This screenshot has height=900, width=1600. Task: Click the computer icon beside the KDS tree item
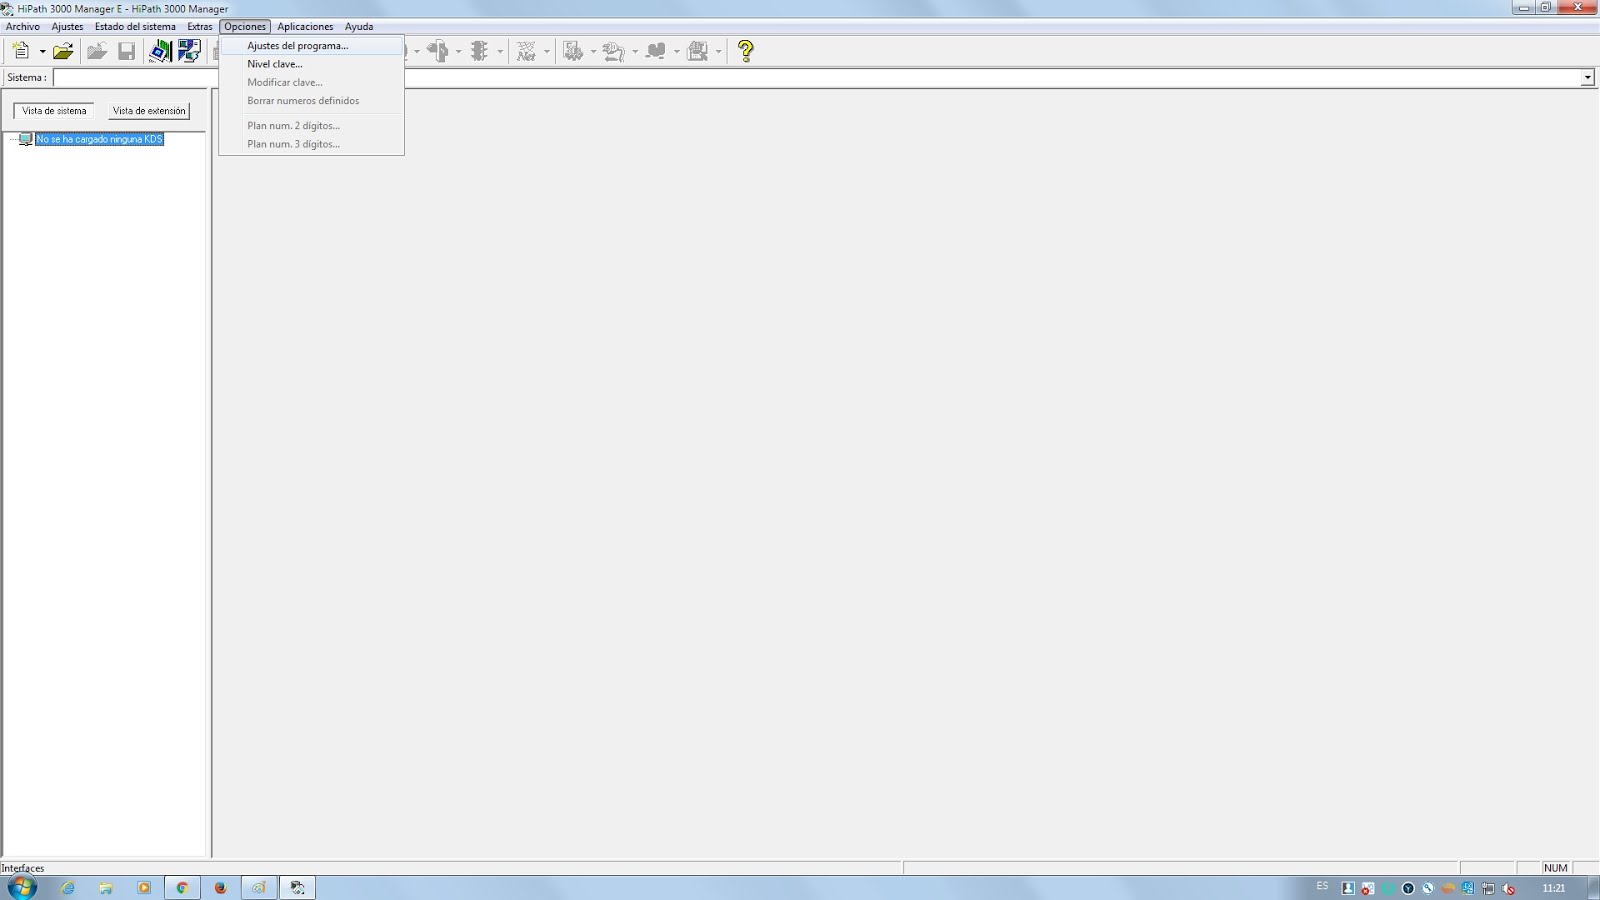[26, 139]
